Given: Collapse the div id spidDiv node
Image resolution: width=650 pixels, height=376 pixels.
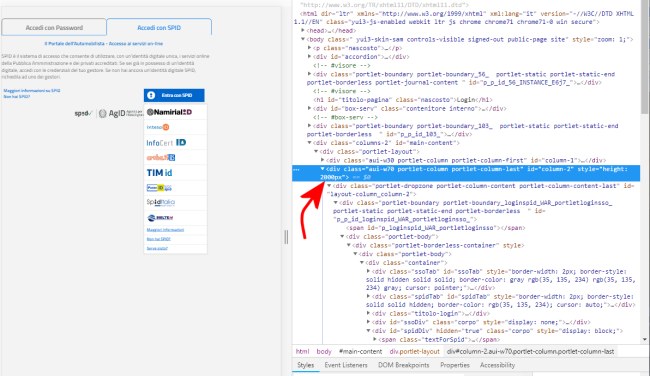Looking at the screenshot, I should point(368,330).
